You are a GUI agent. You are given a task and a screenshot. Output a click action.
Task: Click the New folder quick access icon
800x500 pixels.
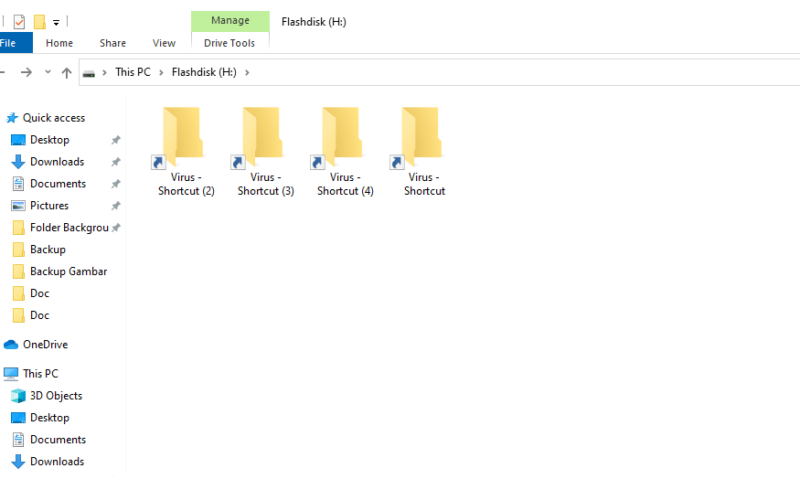(x=39, y=22)
